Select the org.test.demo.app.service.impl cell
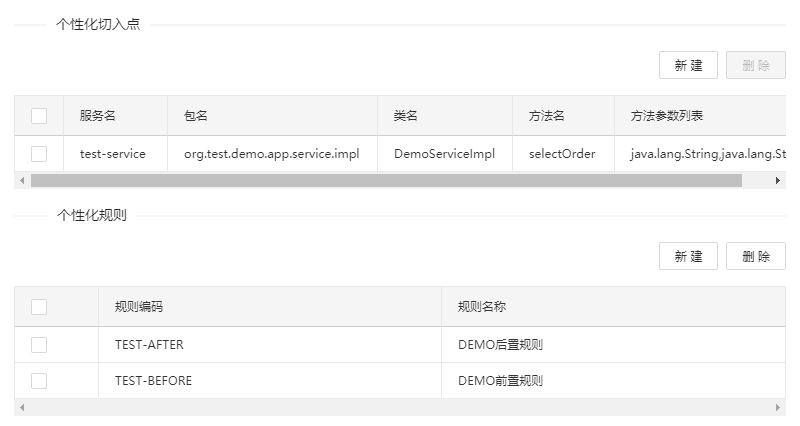The width and height of the screenshot is (800, 426). (272, 154)
